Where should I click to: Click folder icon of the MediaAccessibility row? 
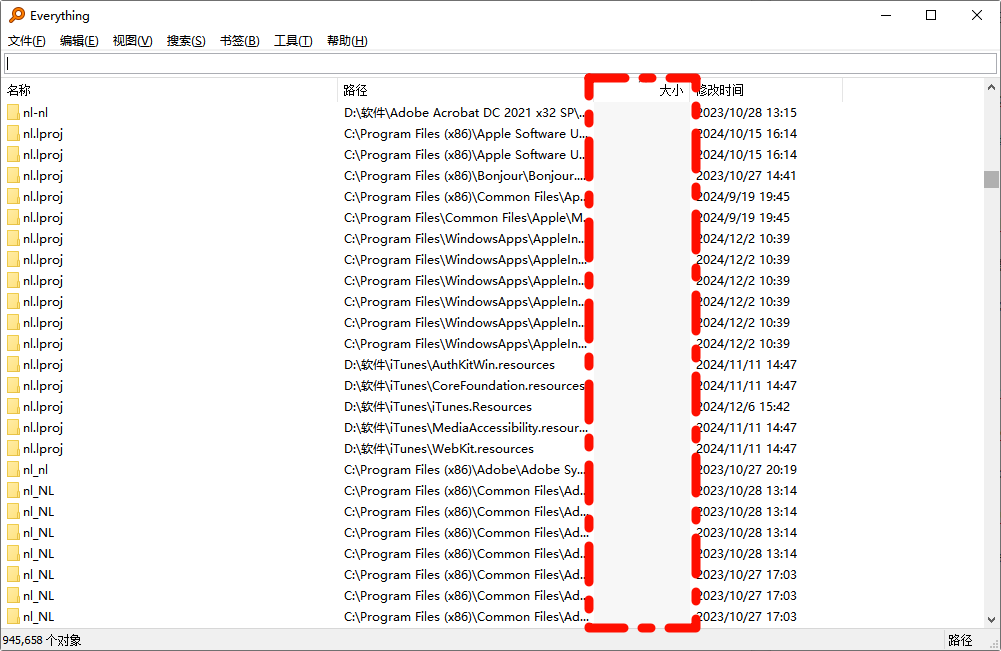point(13,428)
